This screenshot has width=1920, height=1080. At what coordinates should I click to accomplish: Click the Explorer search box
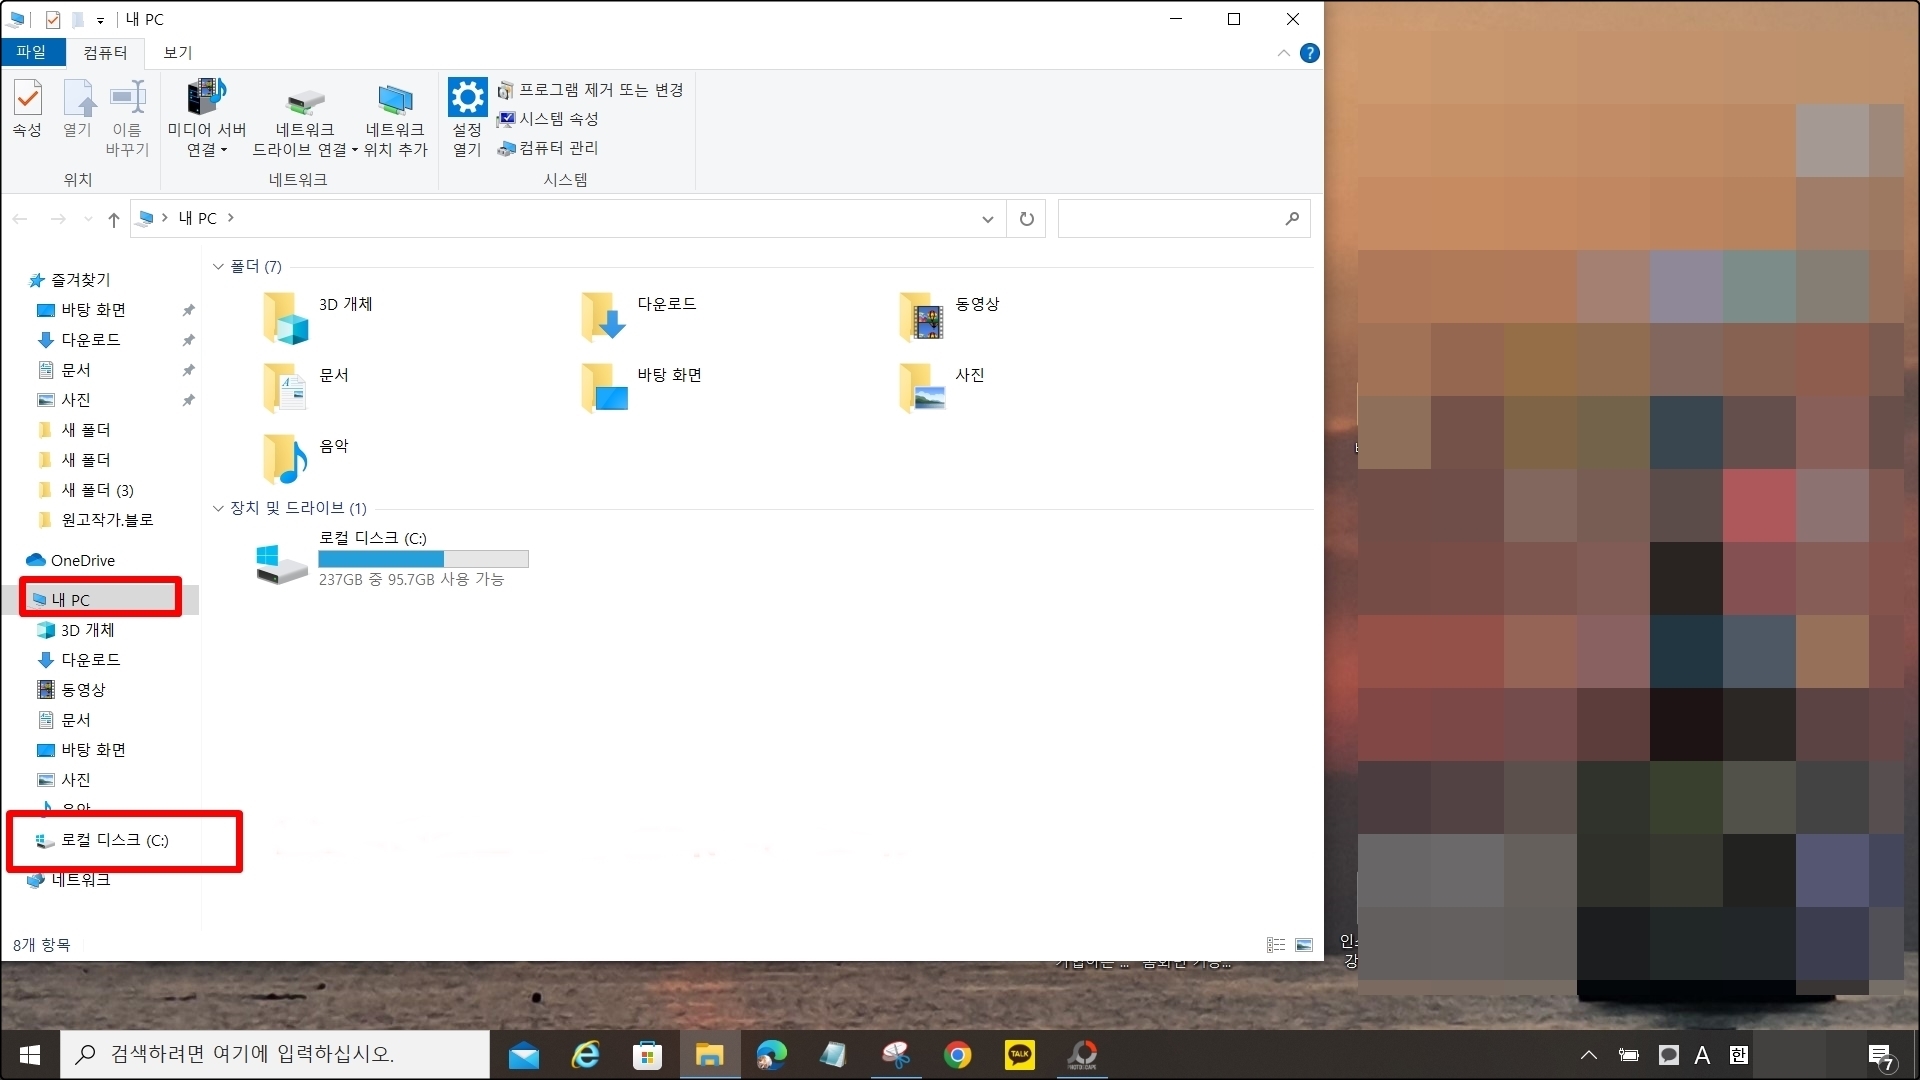pos(1170,219)
